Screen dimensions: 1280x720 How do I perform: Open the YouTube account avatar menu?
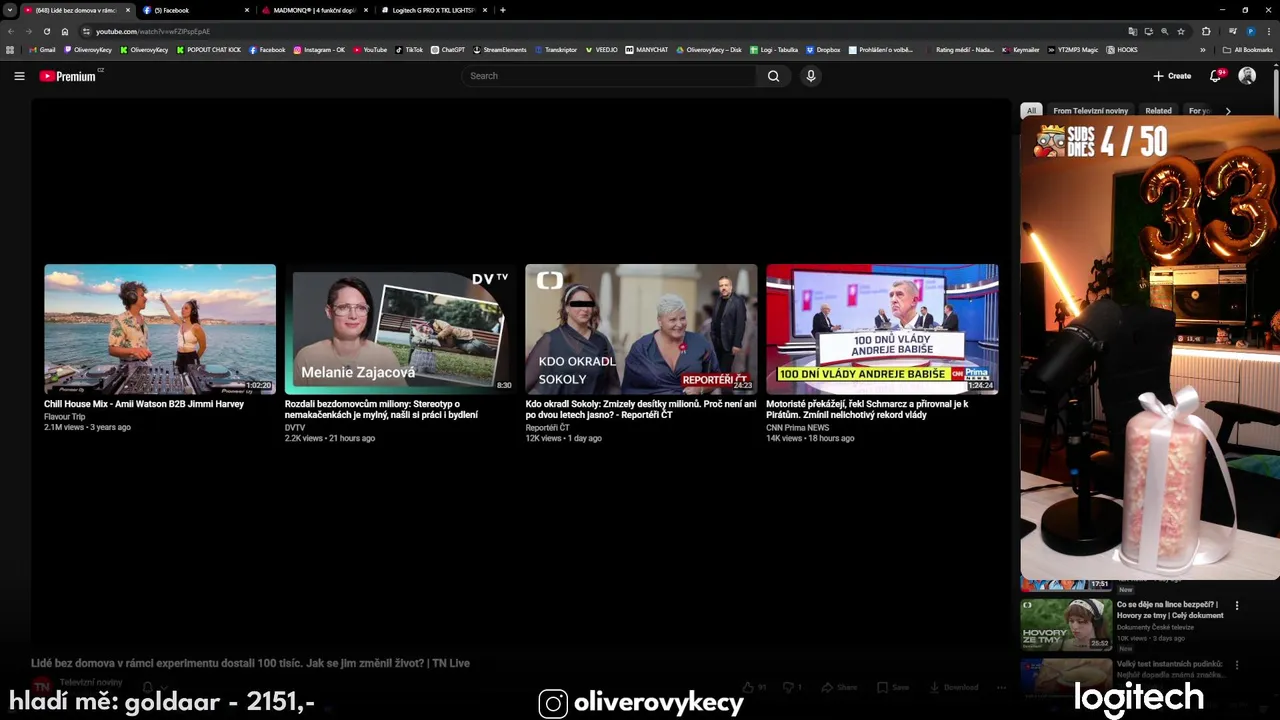pyautogui.click(x=1247, y=76)
